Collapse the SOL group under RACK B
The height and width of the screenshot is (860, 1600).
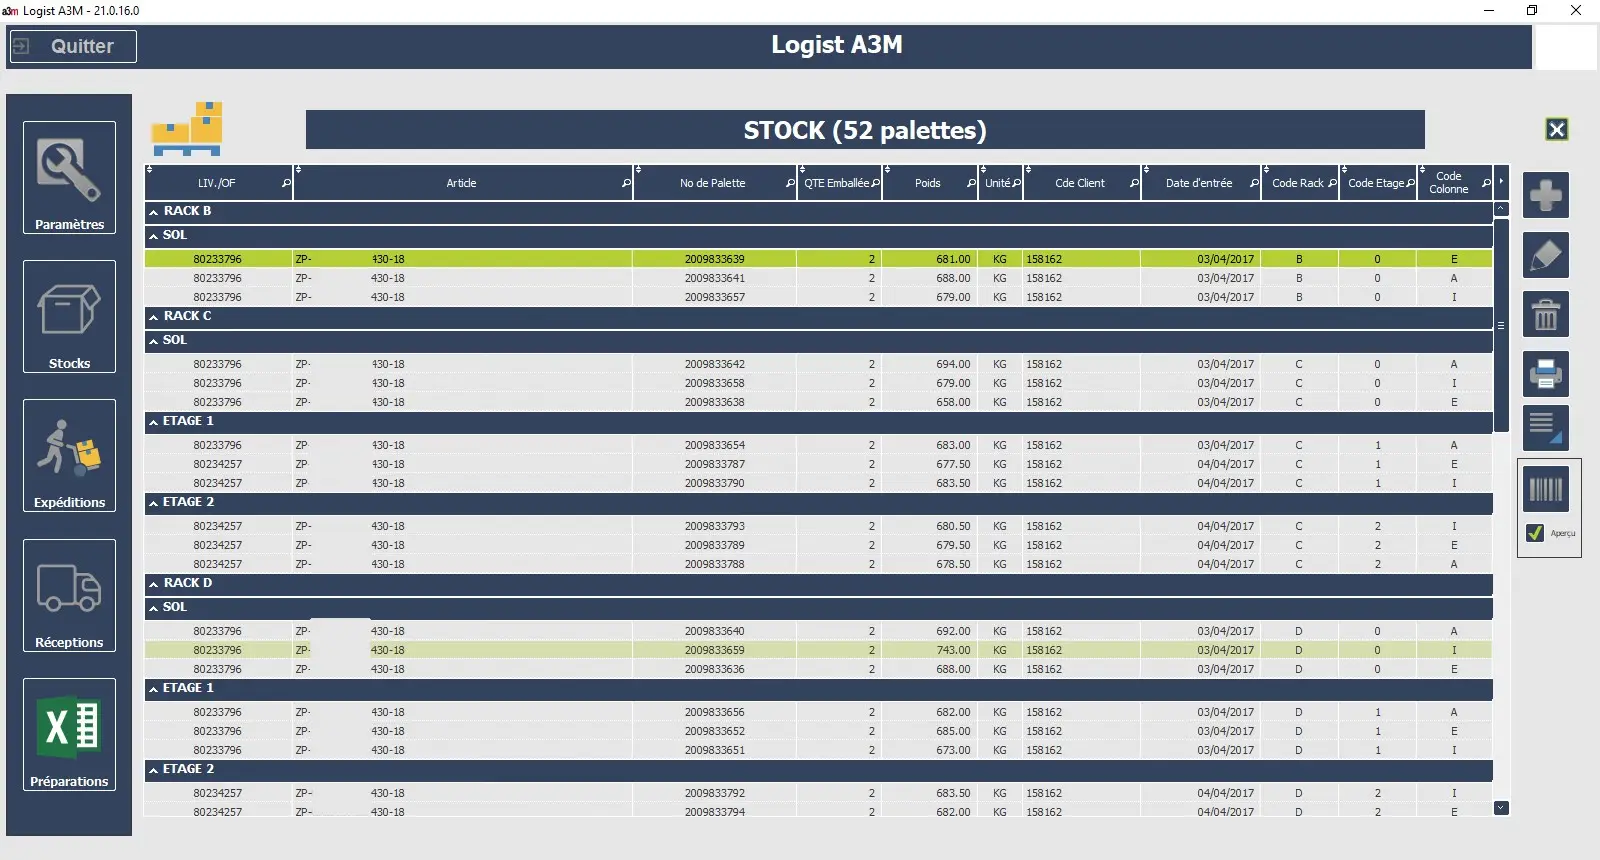pyautogui.click(x=153, y=236)
